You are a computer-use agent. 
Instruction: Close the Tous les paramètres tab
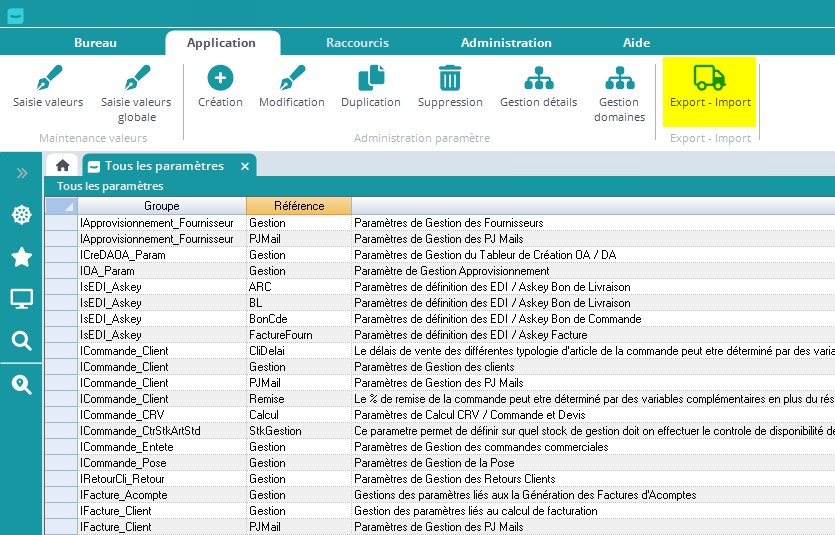(x=245, y=166)
